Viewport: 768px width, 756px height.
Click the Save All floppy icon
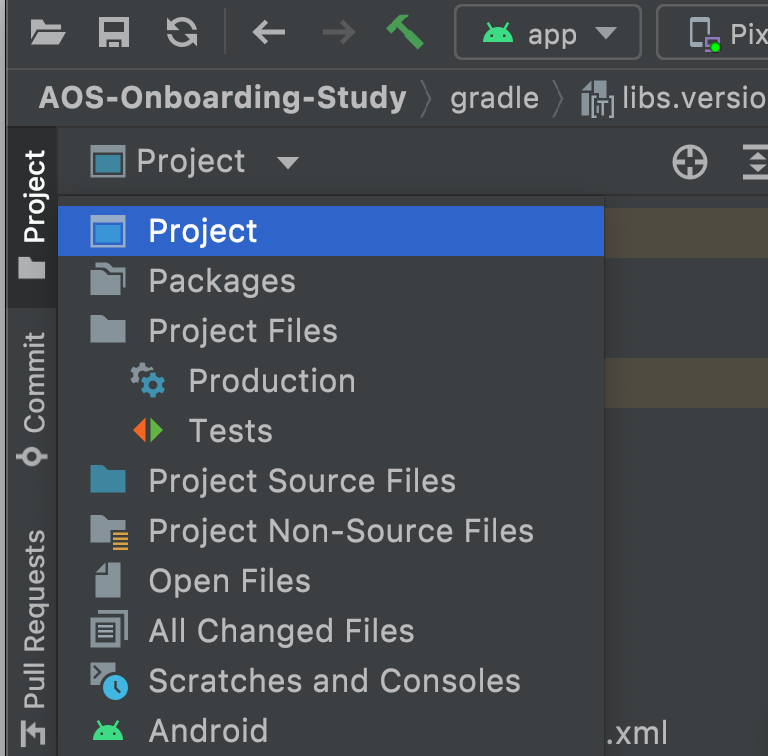point(114,33)
